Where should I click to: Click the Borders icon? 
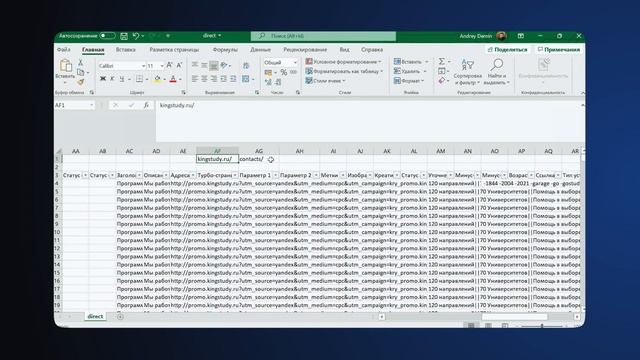(x=139, y=79)
